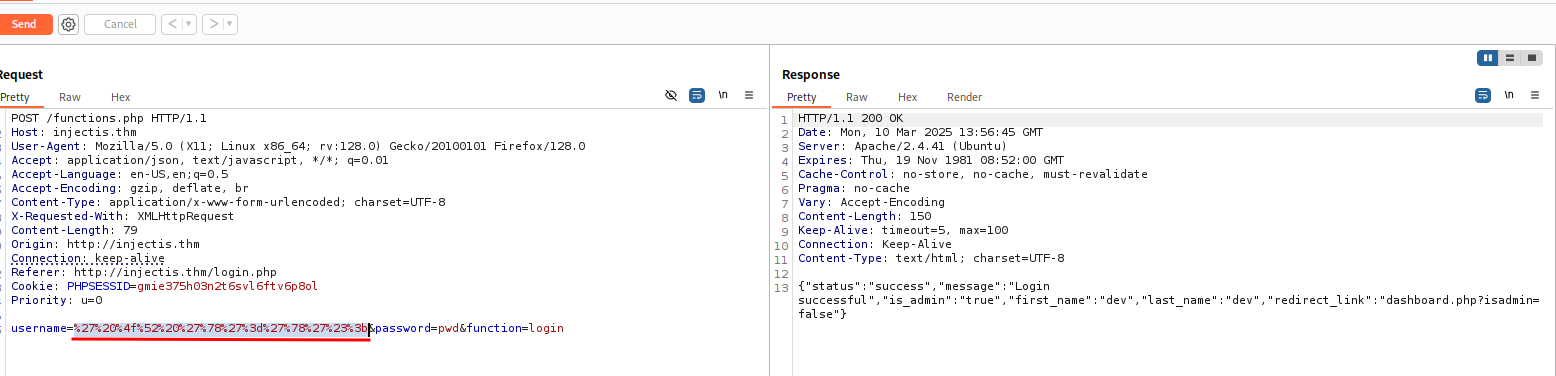This screenshot has width=1556, height=376.
Task: Go back to previous request in history
Action: coord(172,24)
